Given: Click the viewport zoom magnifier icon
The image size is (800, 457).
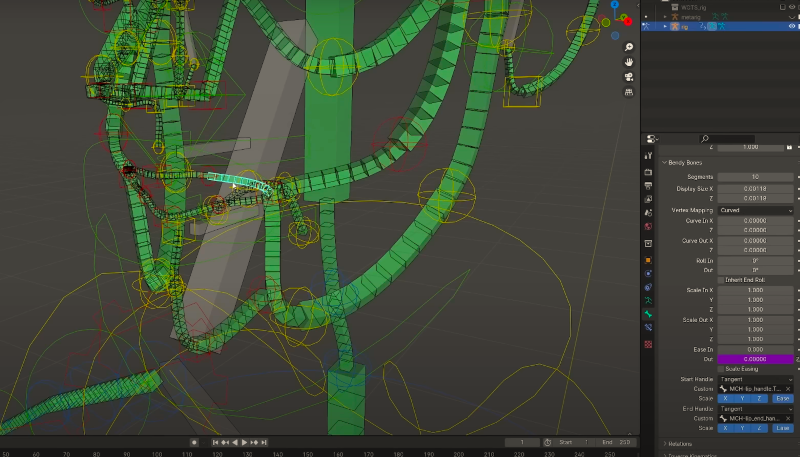Looking at the screenshot, I should click(x=628, y=47).
